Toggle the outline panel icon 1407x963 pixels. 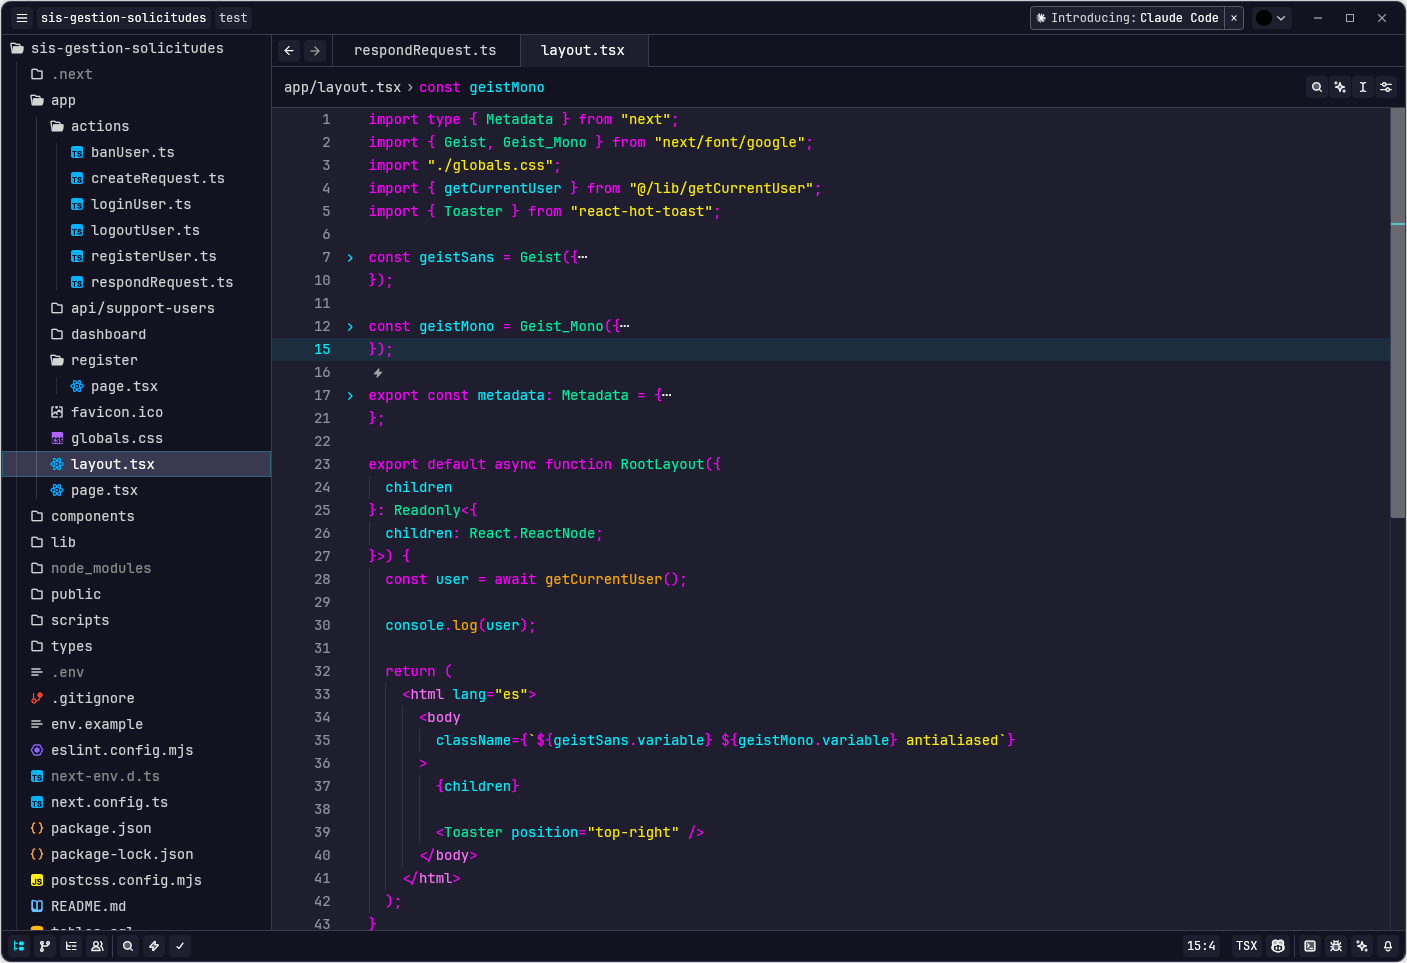pos(71,946)
